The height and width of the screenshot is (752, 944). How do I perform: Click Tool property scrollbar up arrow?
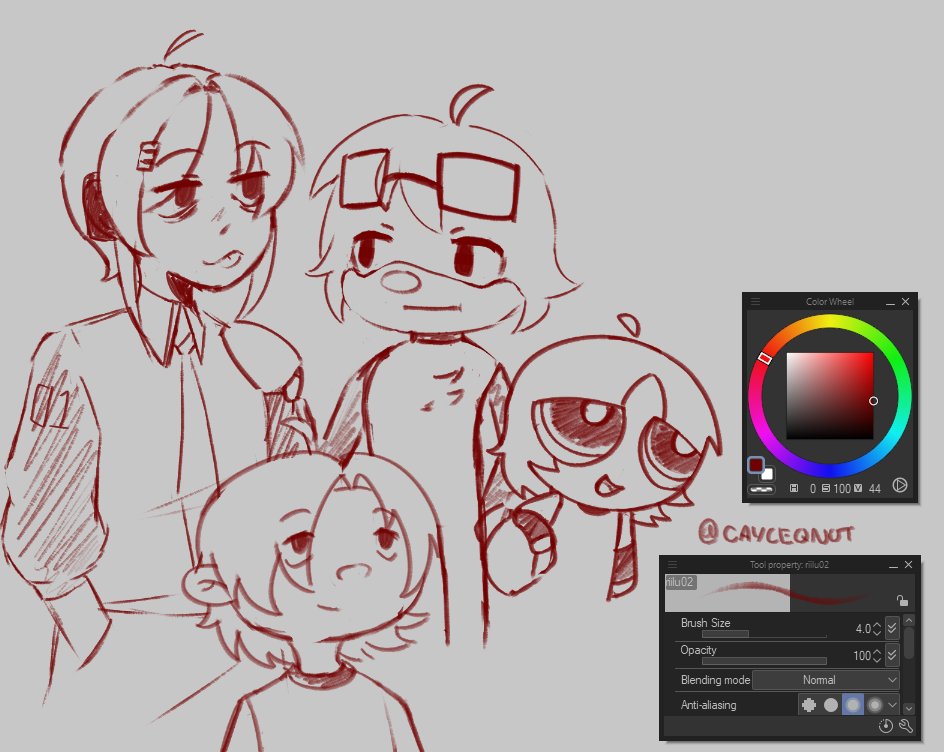click(908, 620)
